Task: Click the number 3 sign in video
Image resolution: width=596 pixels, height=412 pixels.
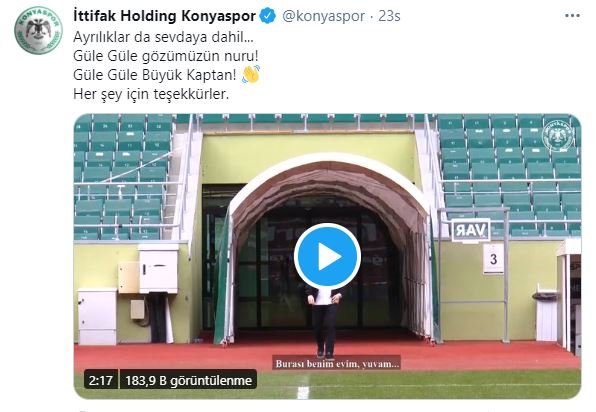Action: [x=493, y=259]
